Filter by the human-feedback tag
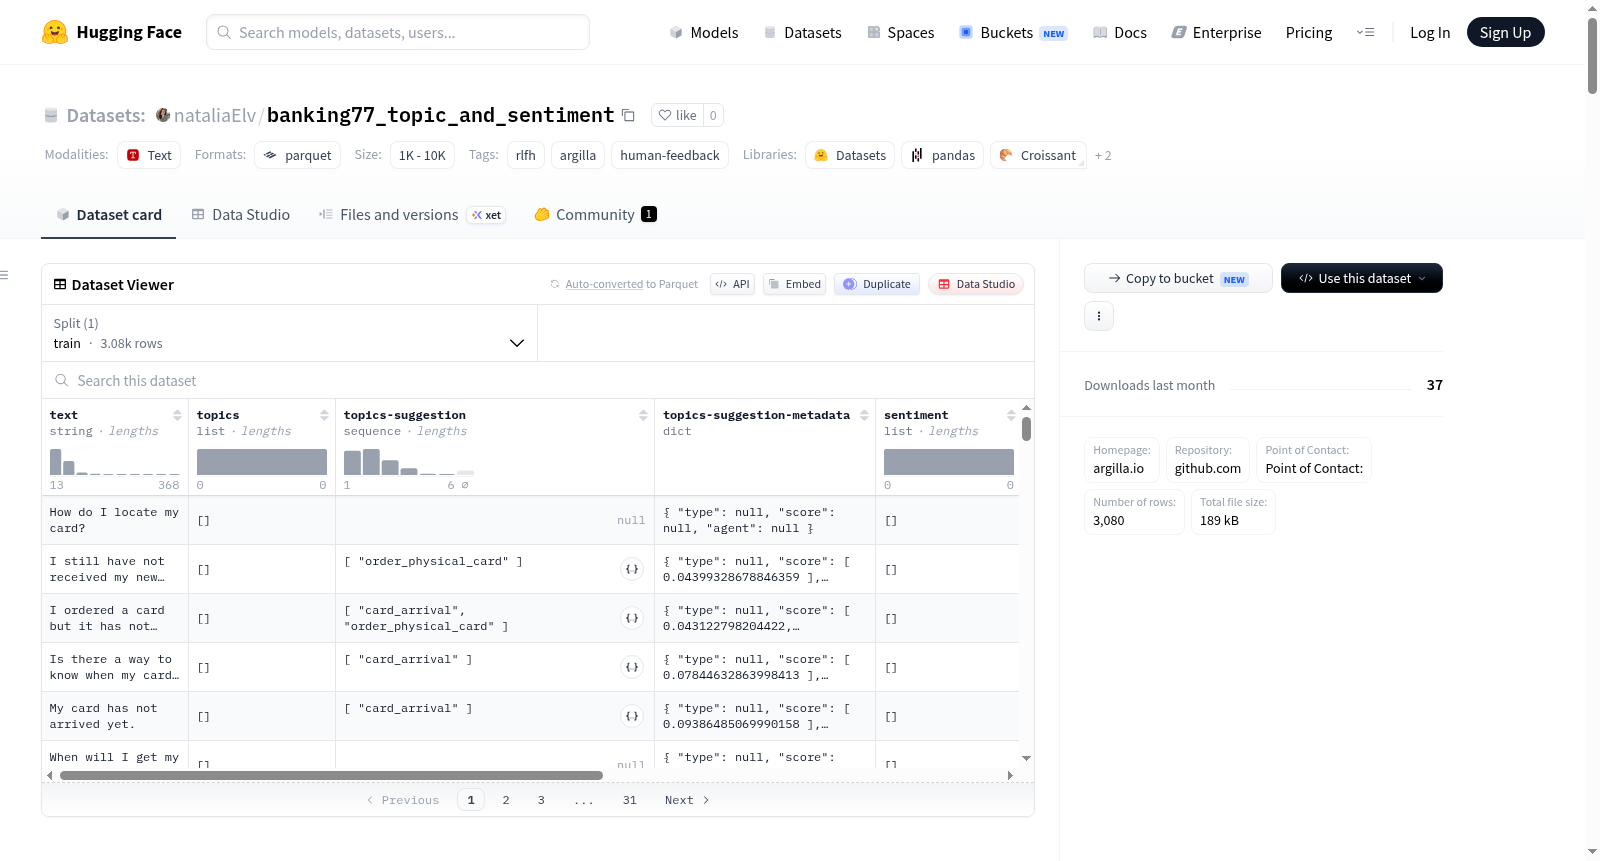This screenshot has height=861, width=1600. (670, 155)
